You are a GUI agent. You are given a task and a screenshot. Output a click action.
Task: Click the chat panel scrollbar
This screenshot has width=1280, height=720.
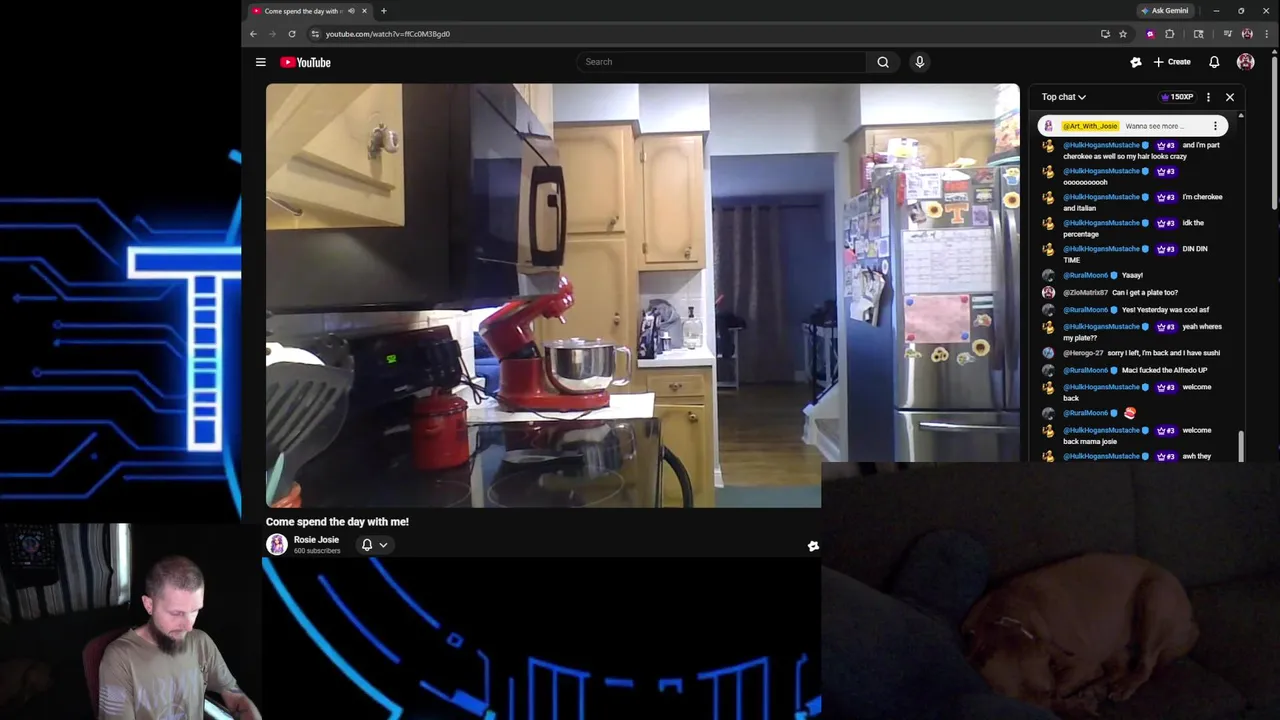[x=1241, y=446]
